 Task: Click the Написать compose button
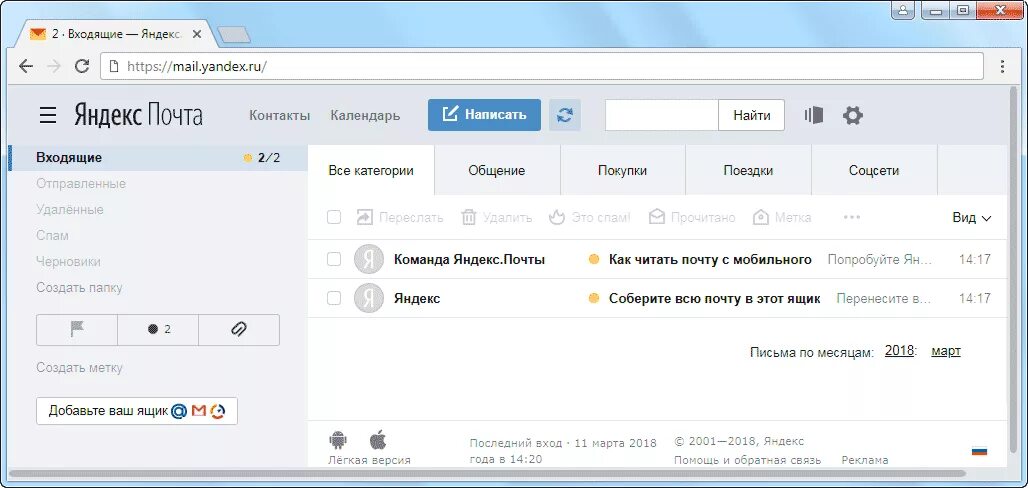tap(484, 115)
